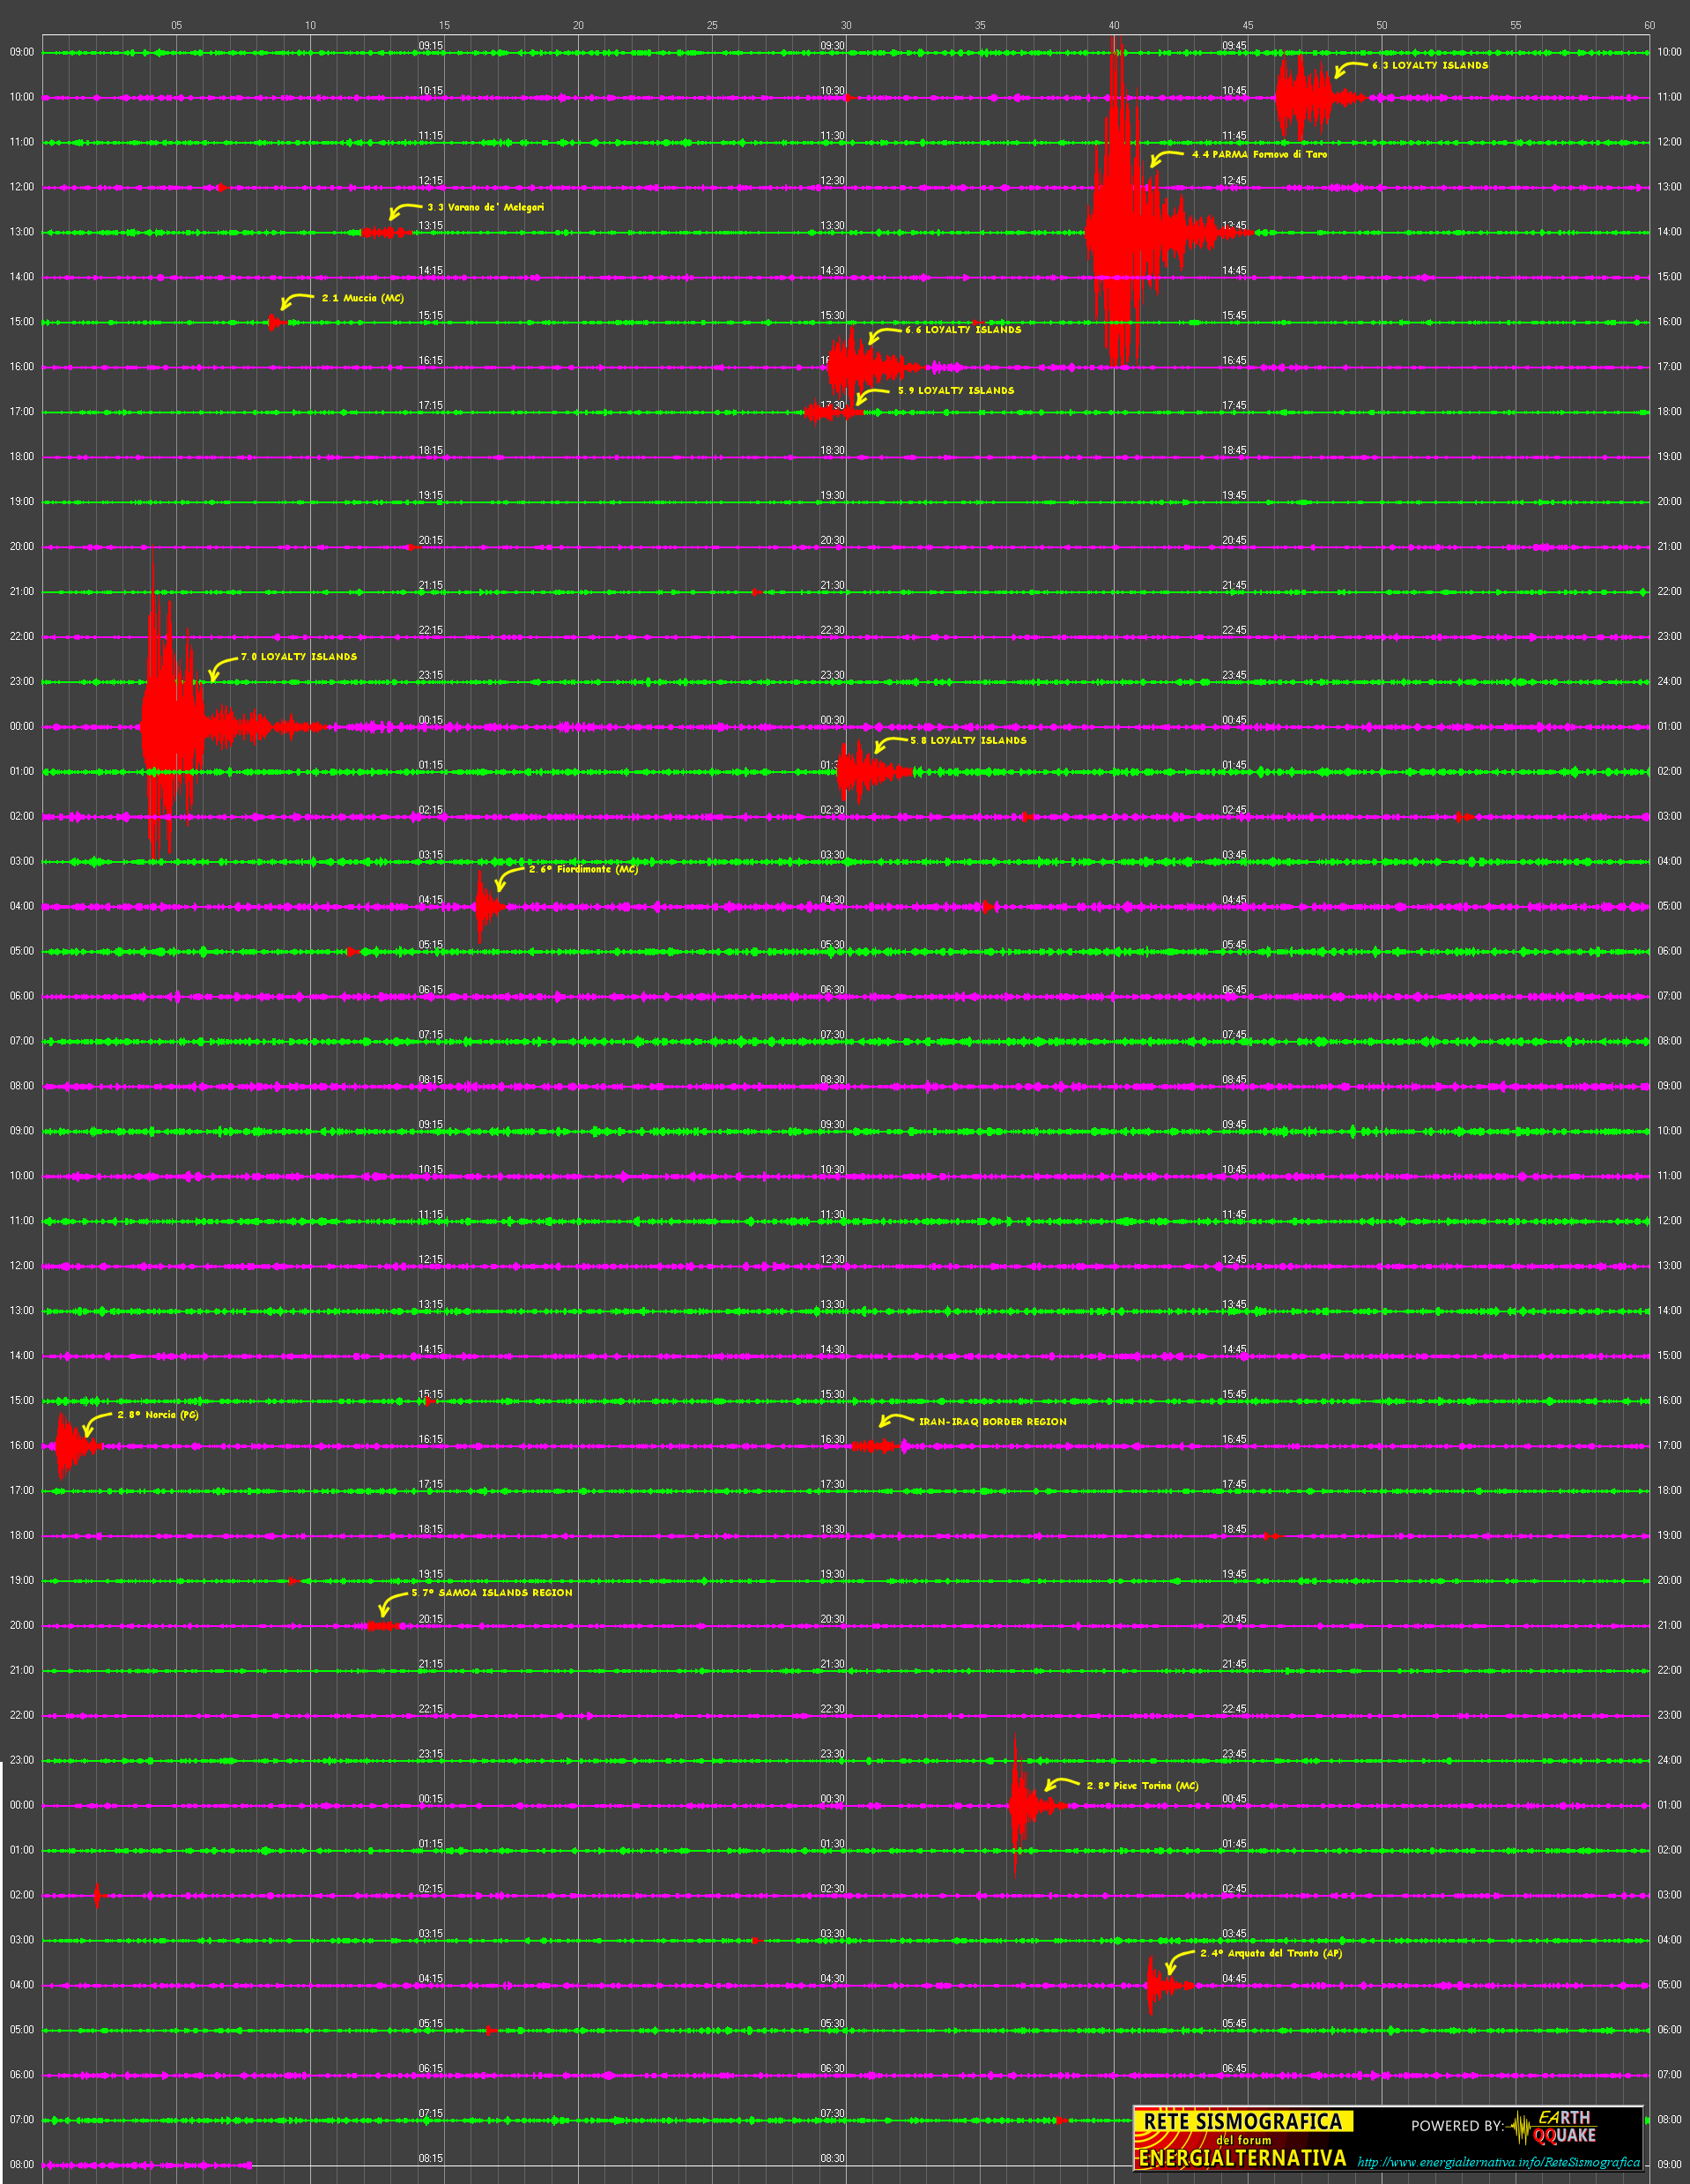Select the '2.8 Pieve Torina (MC)' label
Screen dimensions: 1690x2184
(x=1143, y=1786)
